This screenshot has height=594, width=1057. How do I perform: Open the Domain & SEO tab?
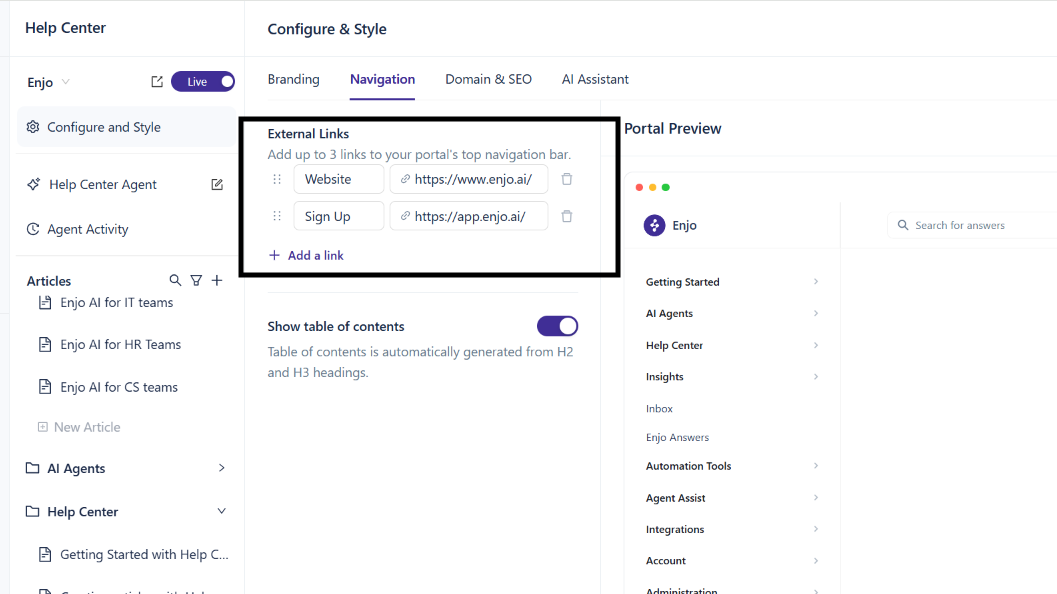pos(488,80)
